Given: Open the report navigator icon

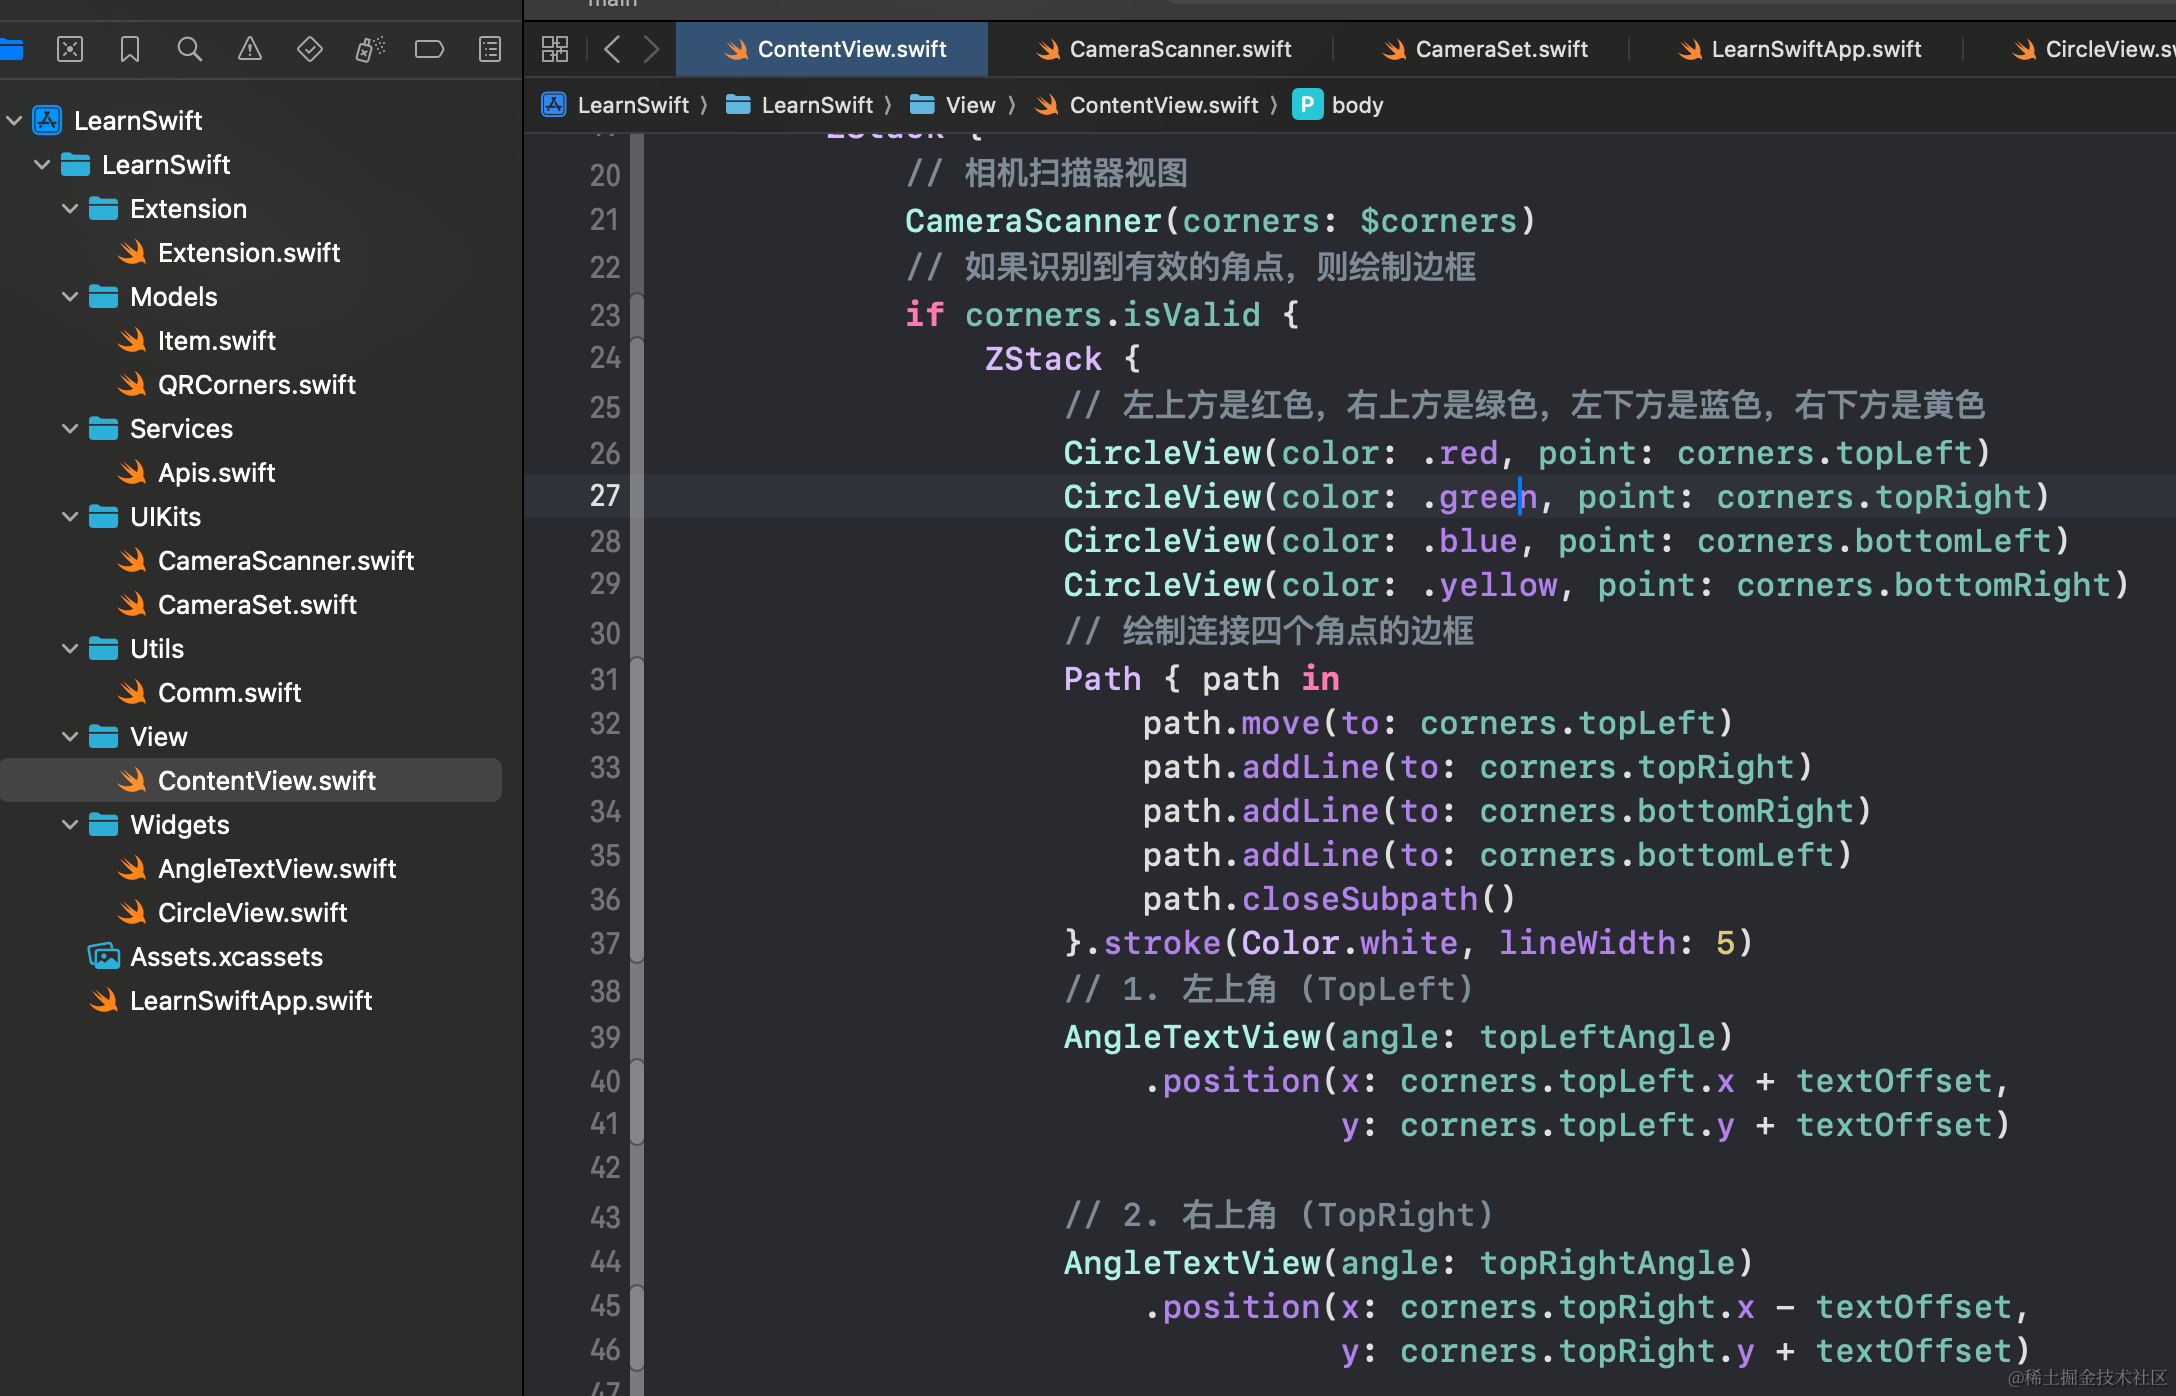Looking at the screenshot, I should (490, 49).
